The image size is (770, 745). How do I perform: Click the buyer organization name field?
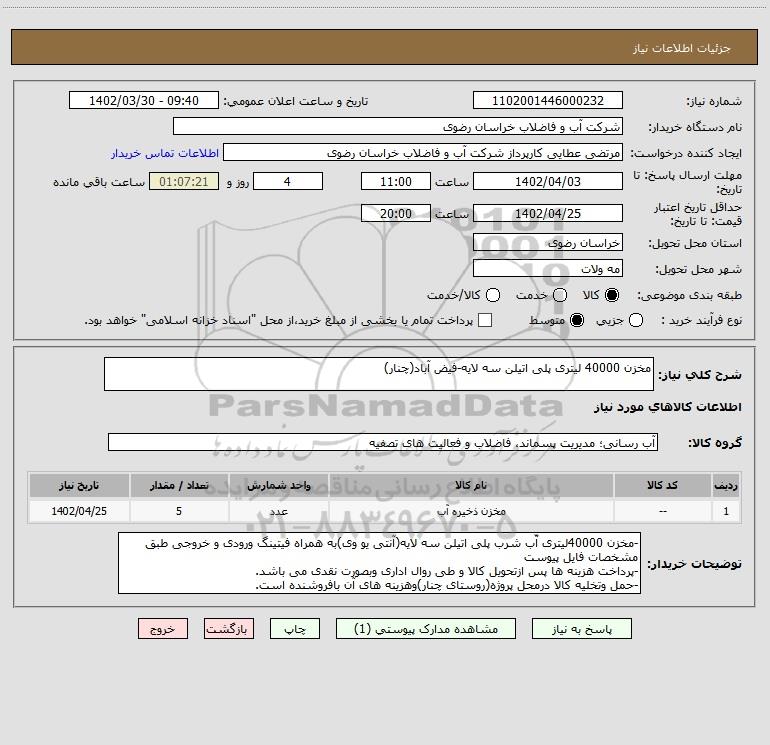click(398, 126)
